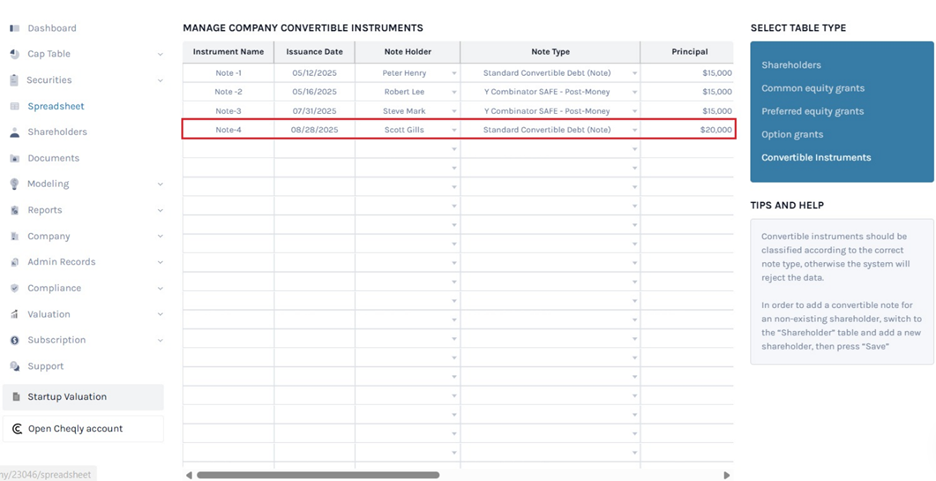936x481 pixels.
Task: Select Option grants table type
Action: coord(792,134)
